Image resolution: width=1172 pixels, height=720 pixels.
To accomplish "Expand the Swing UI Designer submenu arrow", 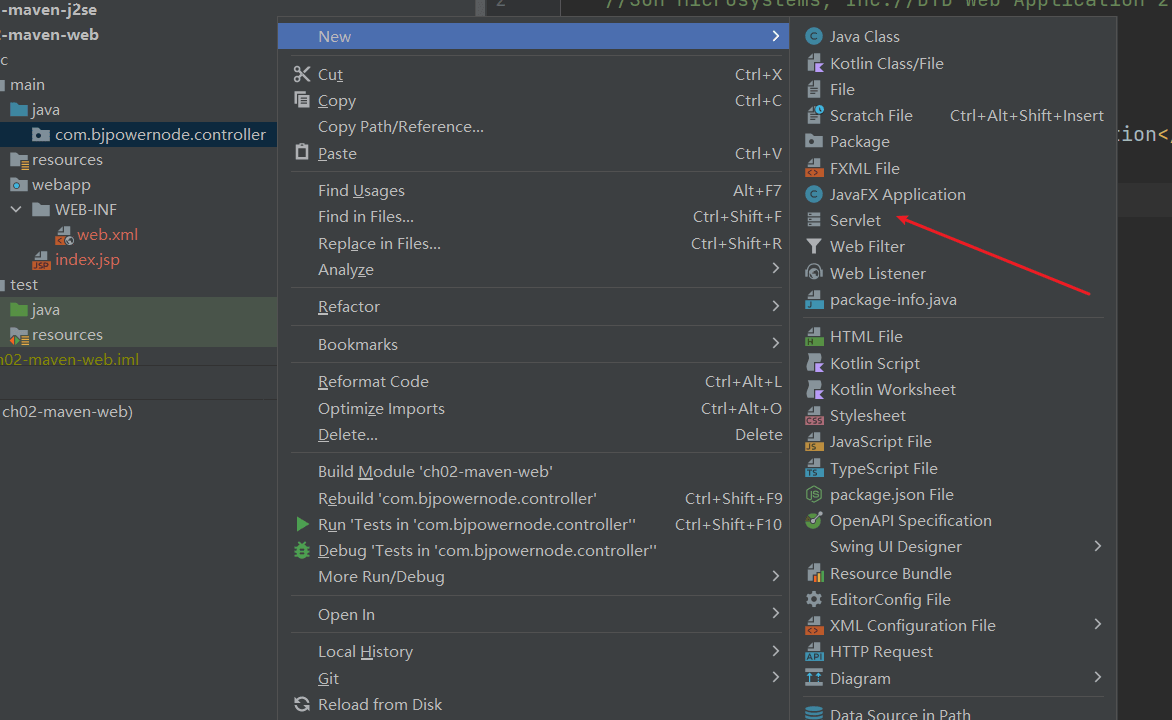I will point(1097,547).
